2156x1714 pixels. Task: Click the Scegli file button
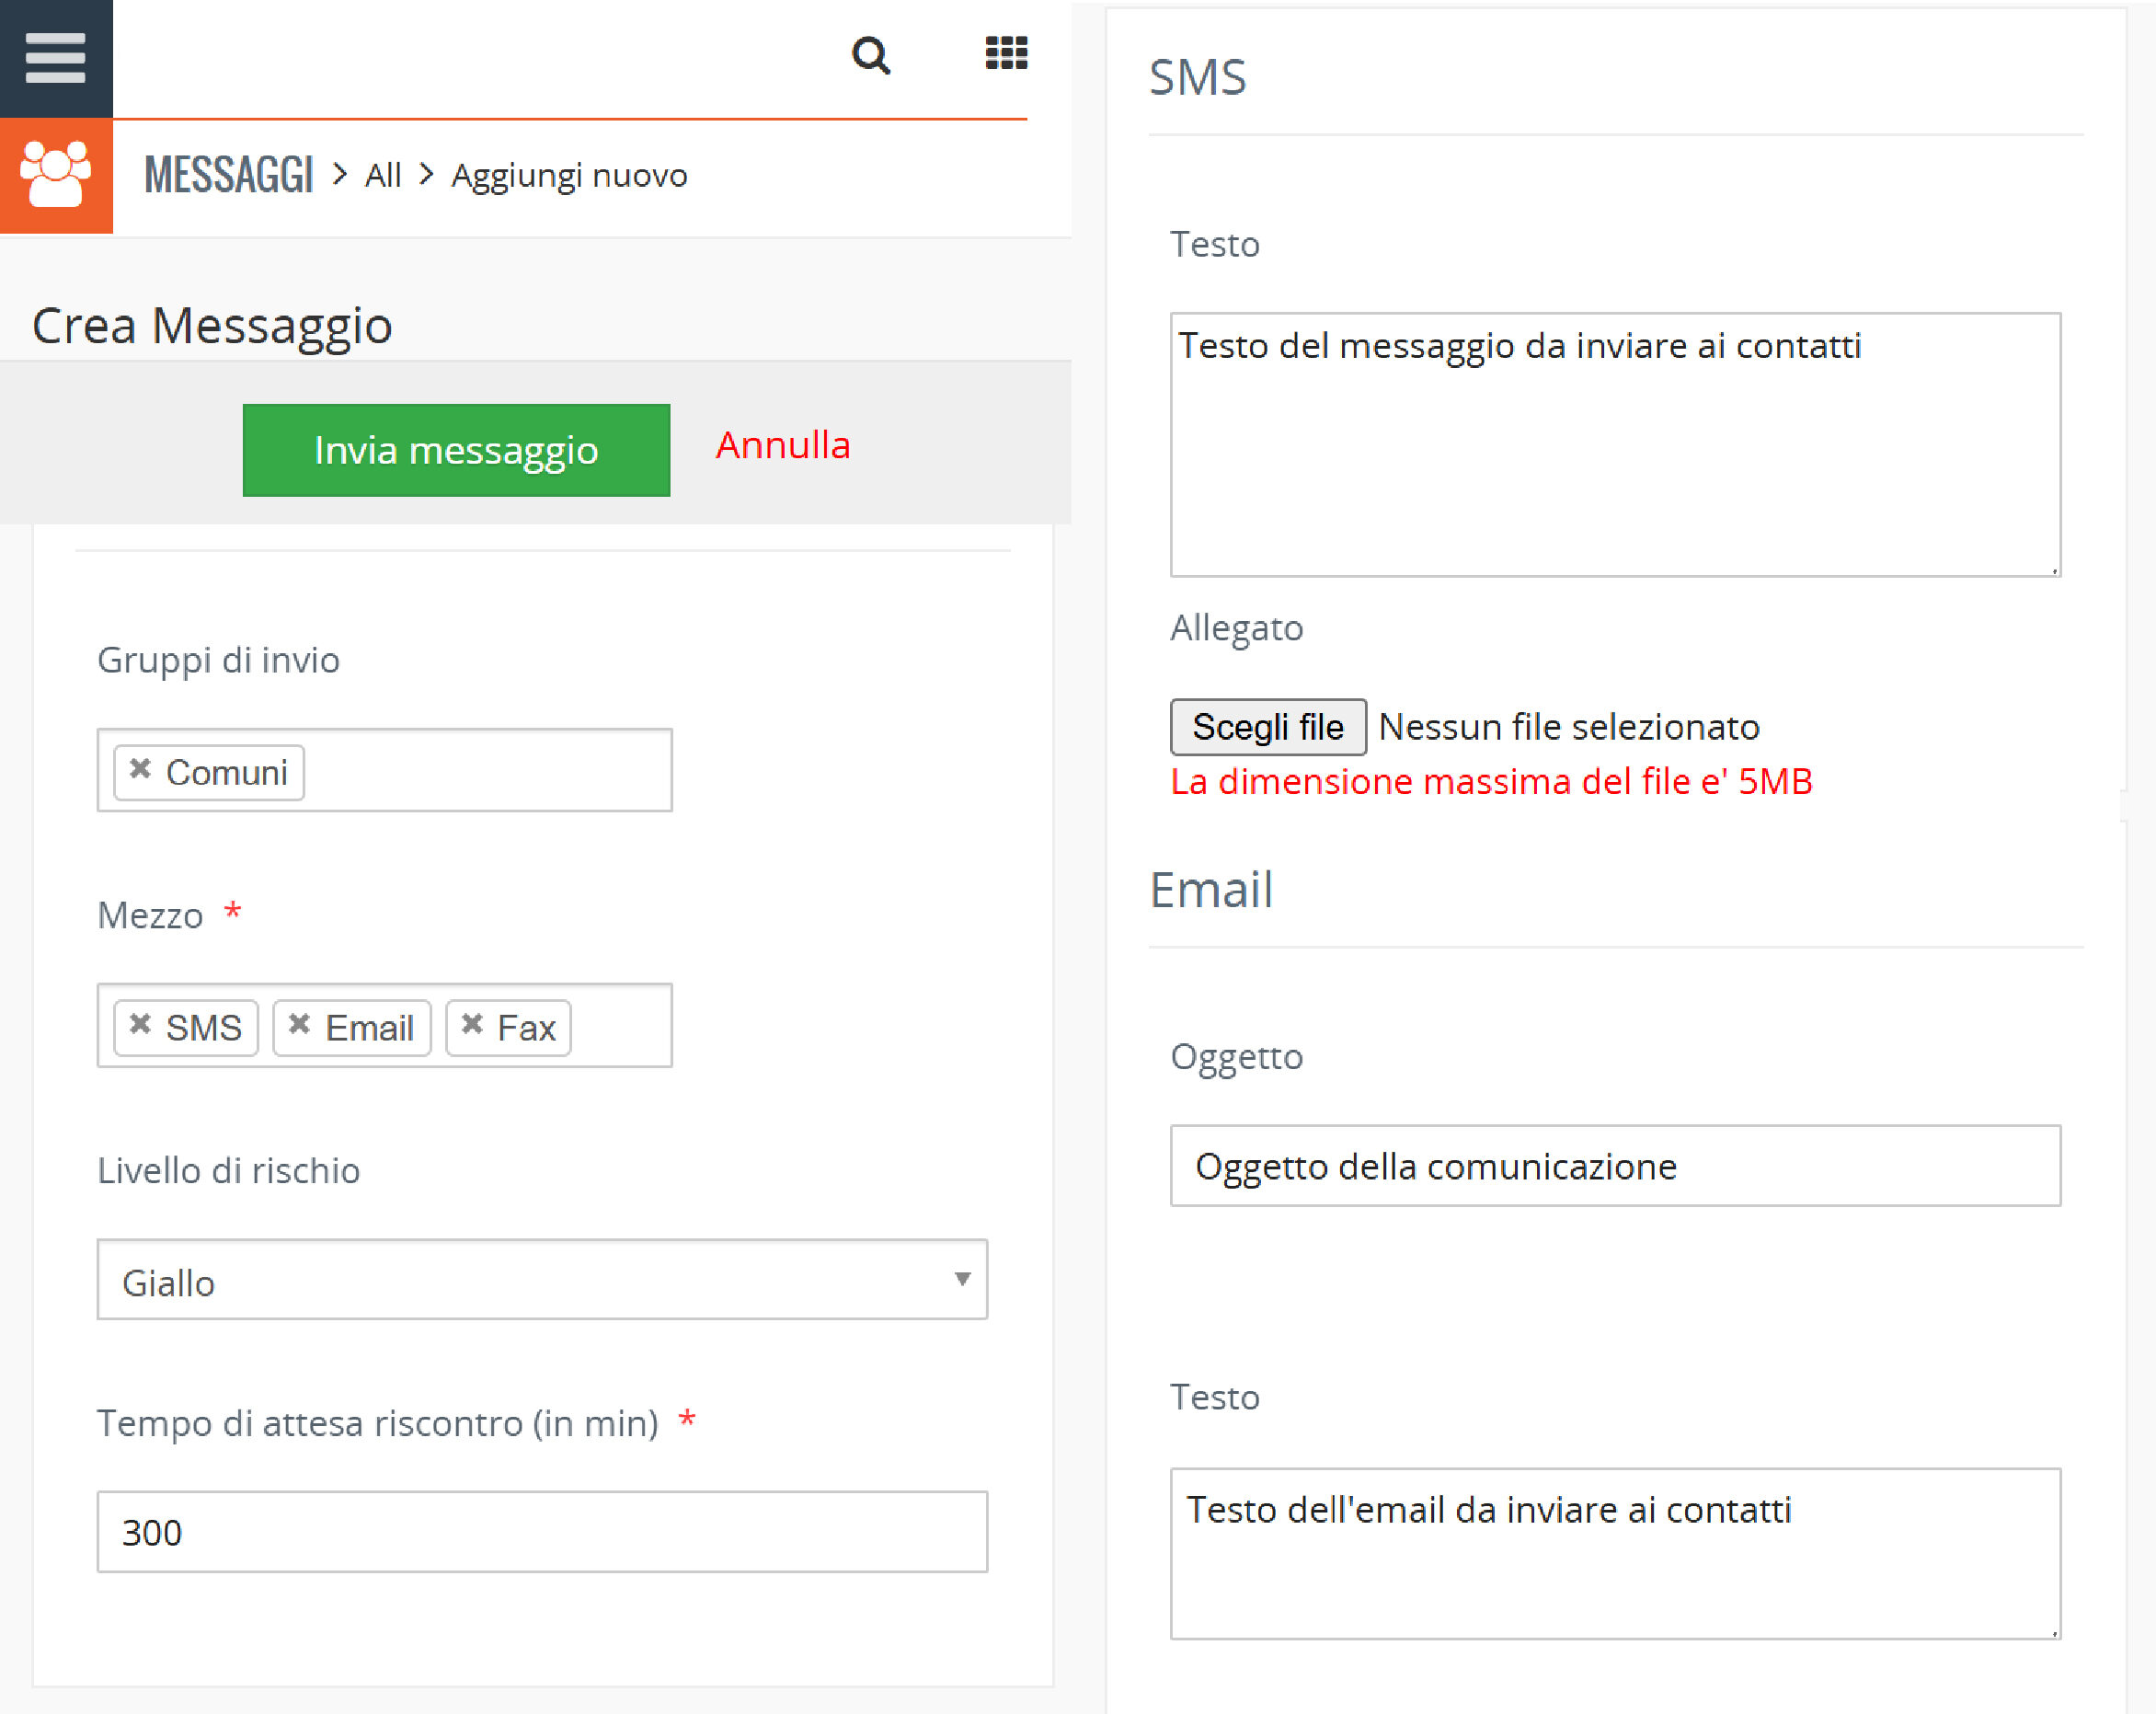click(x=1267, y=727)
